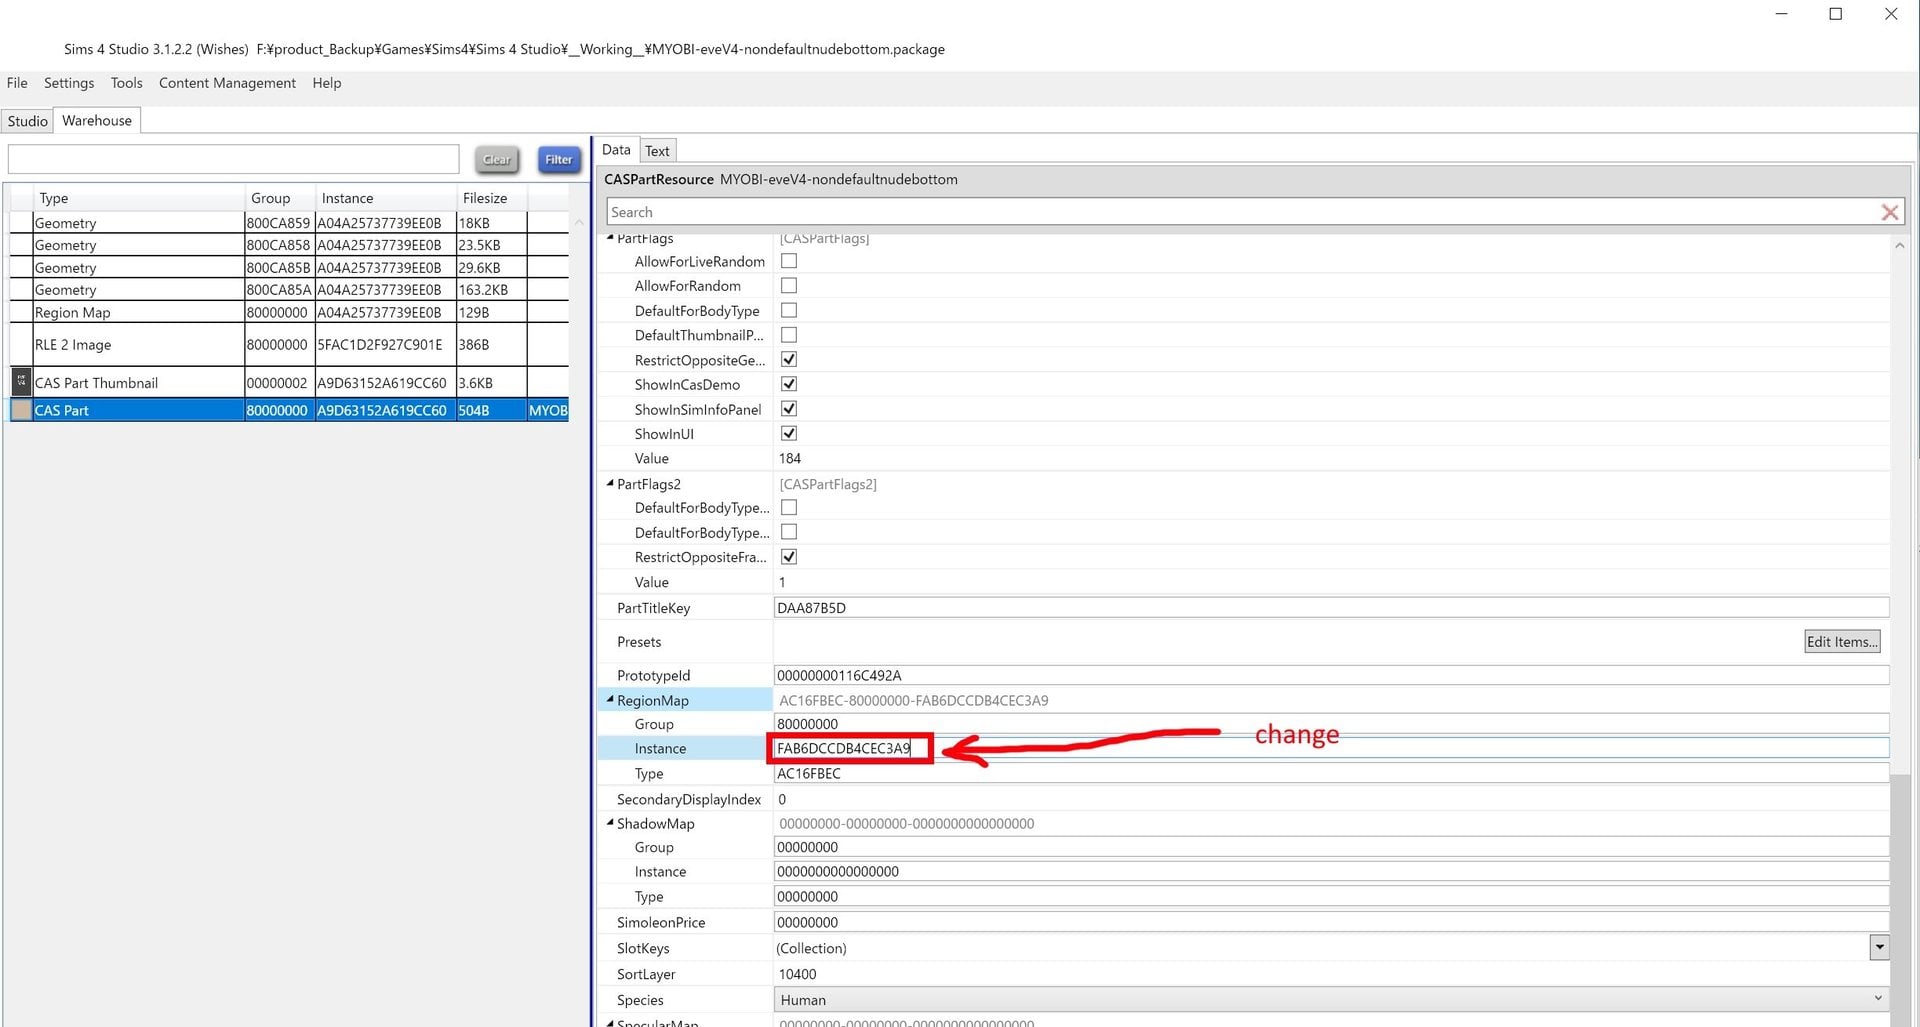The height and width of the screenshot is (1027, 1920).
Task: Open the File menu
Action: click(17, 83)
